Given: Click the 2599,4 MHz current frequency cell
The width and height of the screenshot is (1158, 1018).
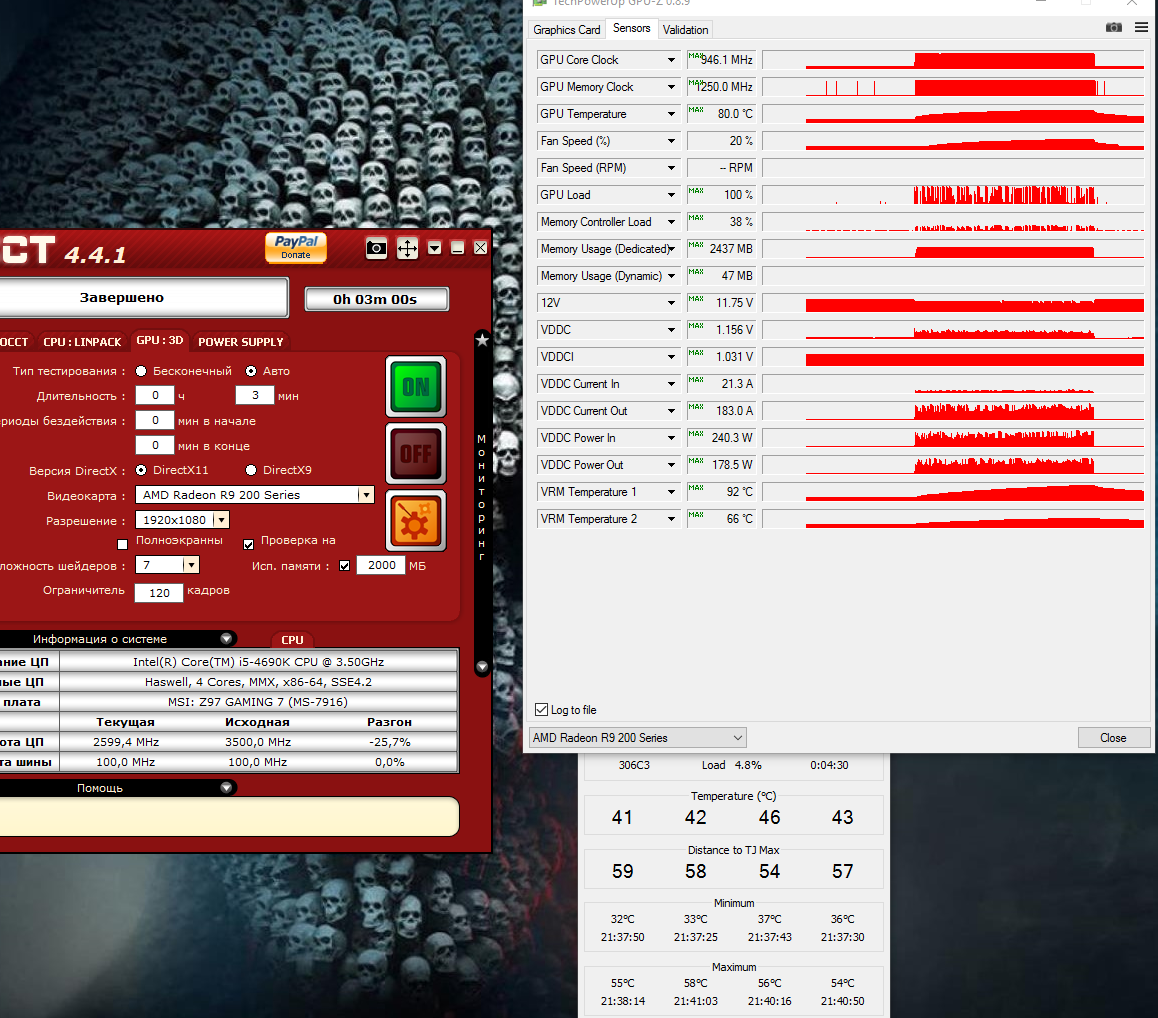Looking at the screenshot, I should tap(126, 742).
